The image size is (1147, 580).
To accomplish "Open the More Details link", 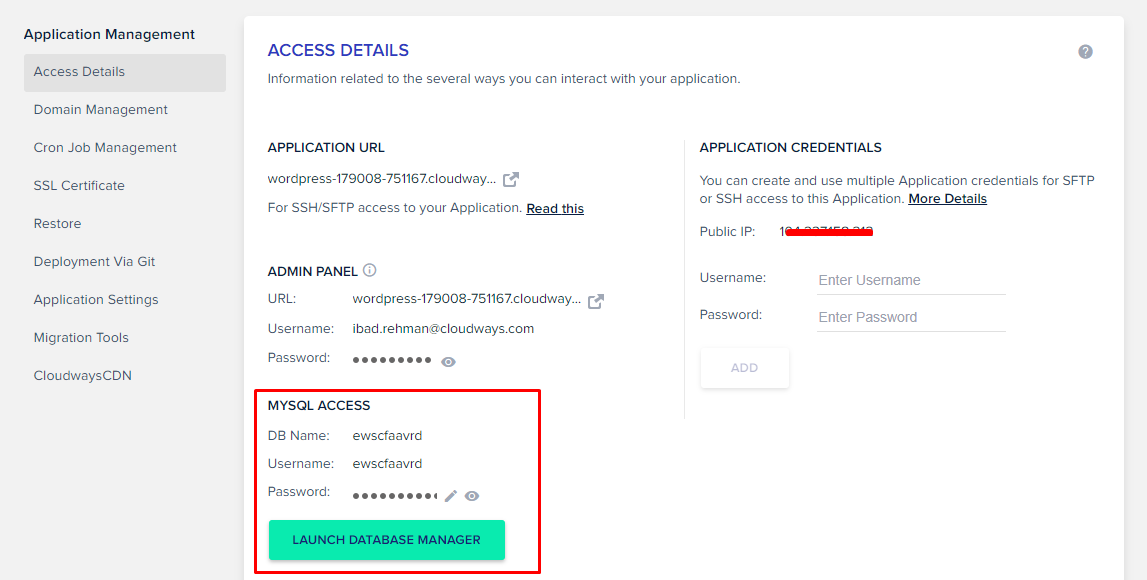I will [947, 198].
